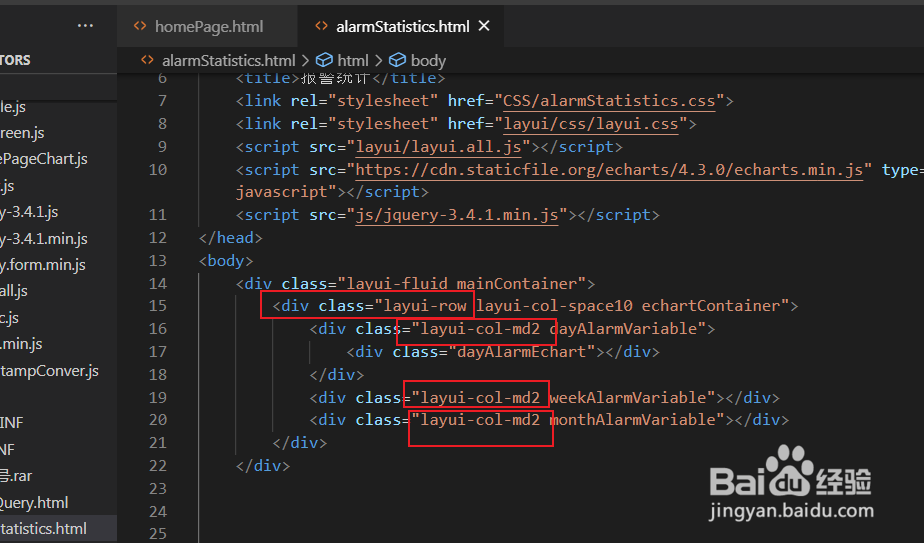This screenshot has width=924, height=543.
Task: Click the cube icon beside body breadcrumb
Action: [398, 60]
